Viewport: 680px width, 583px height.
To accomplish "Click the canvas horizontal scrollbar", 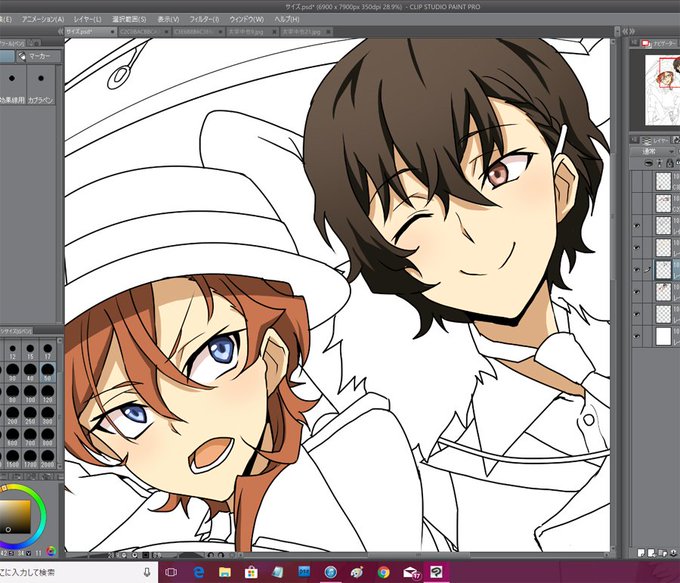I will (x=425, y=555).
